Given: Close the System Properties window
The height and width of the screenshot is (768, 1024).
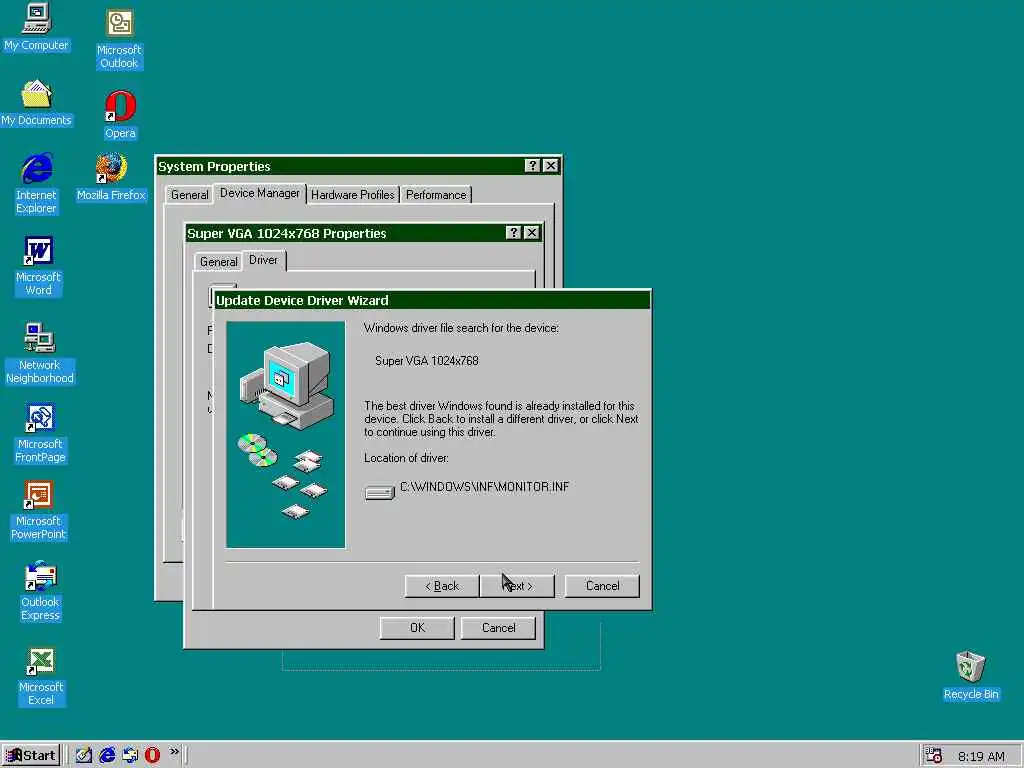Looking at the screenshot, I should [x=551, y=166].
